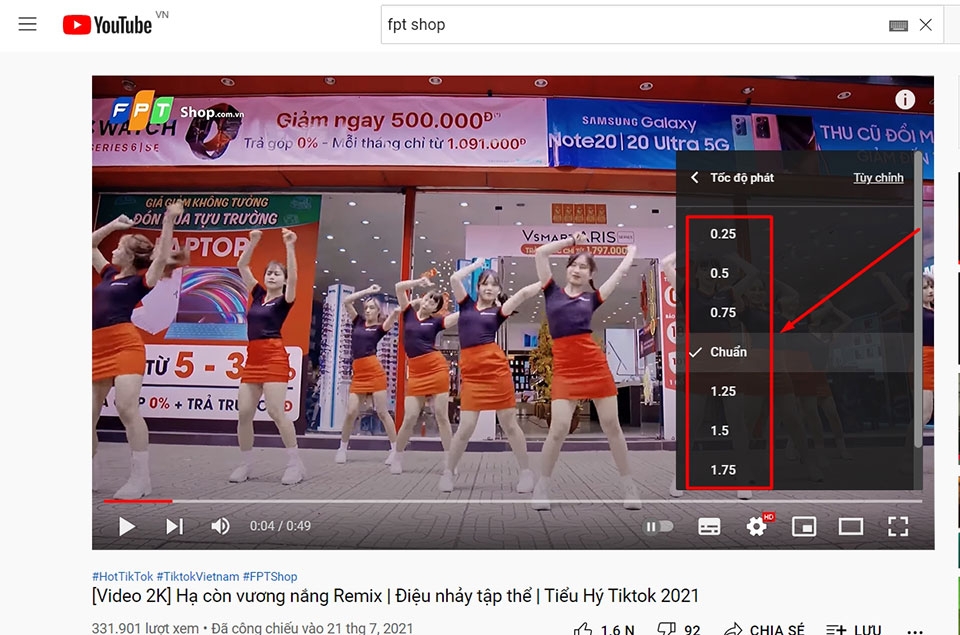The image size is (960, 635).
Task: Enter full screen mode
Action: pos(898,526)
